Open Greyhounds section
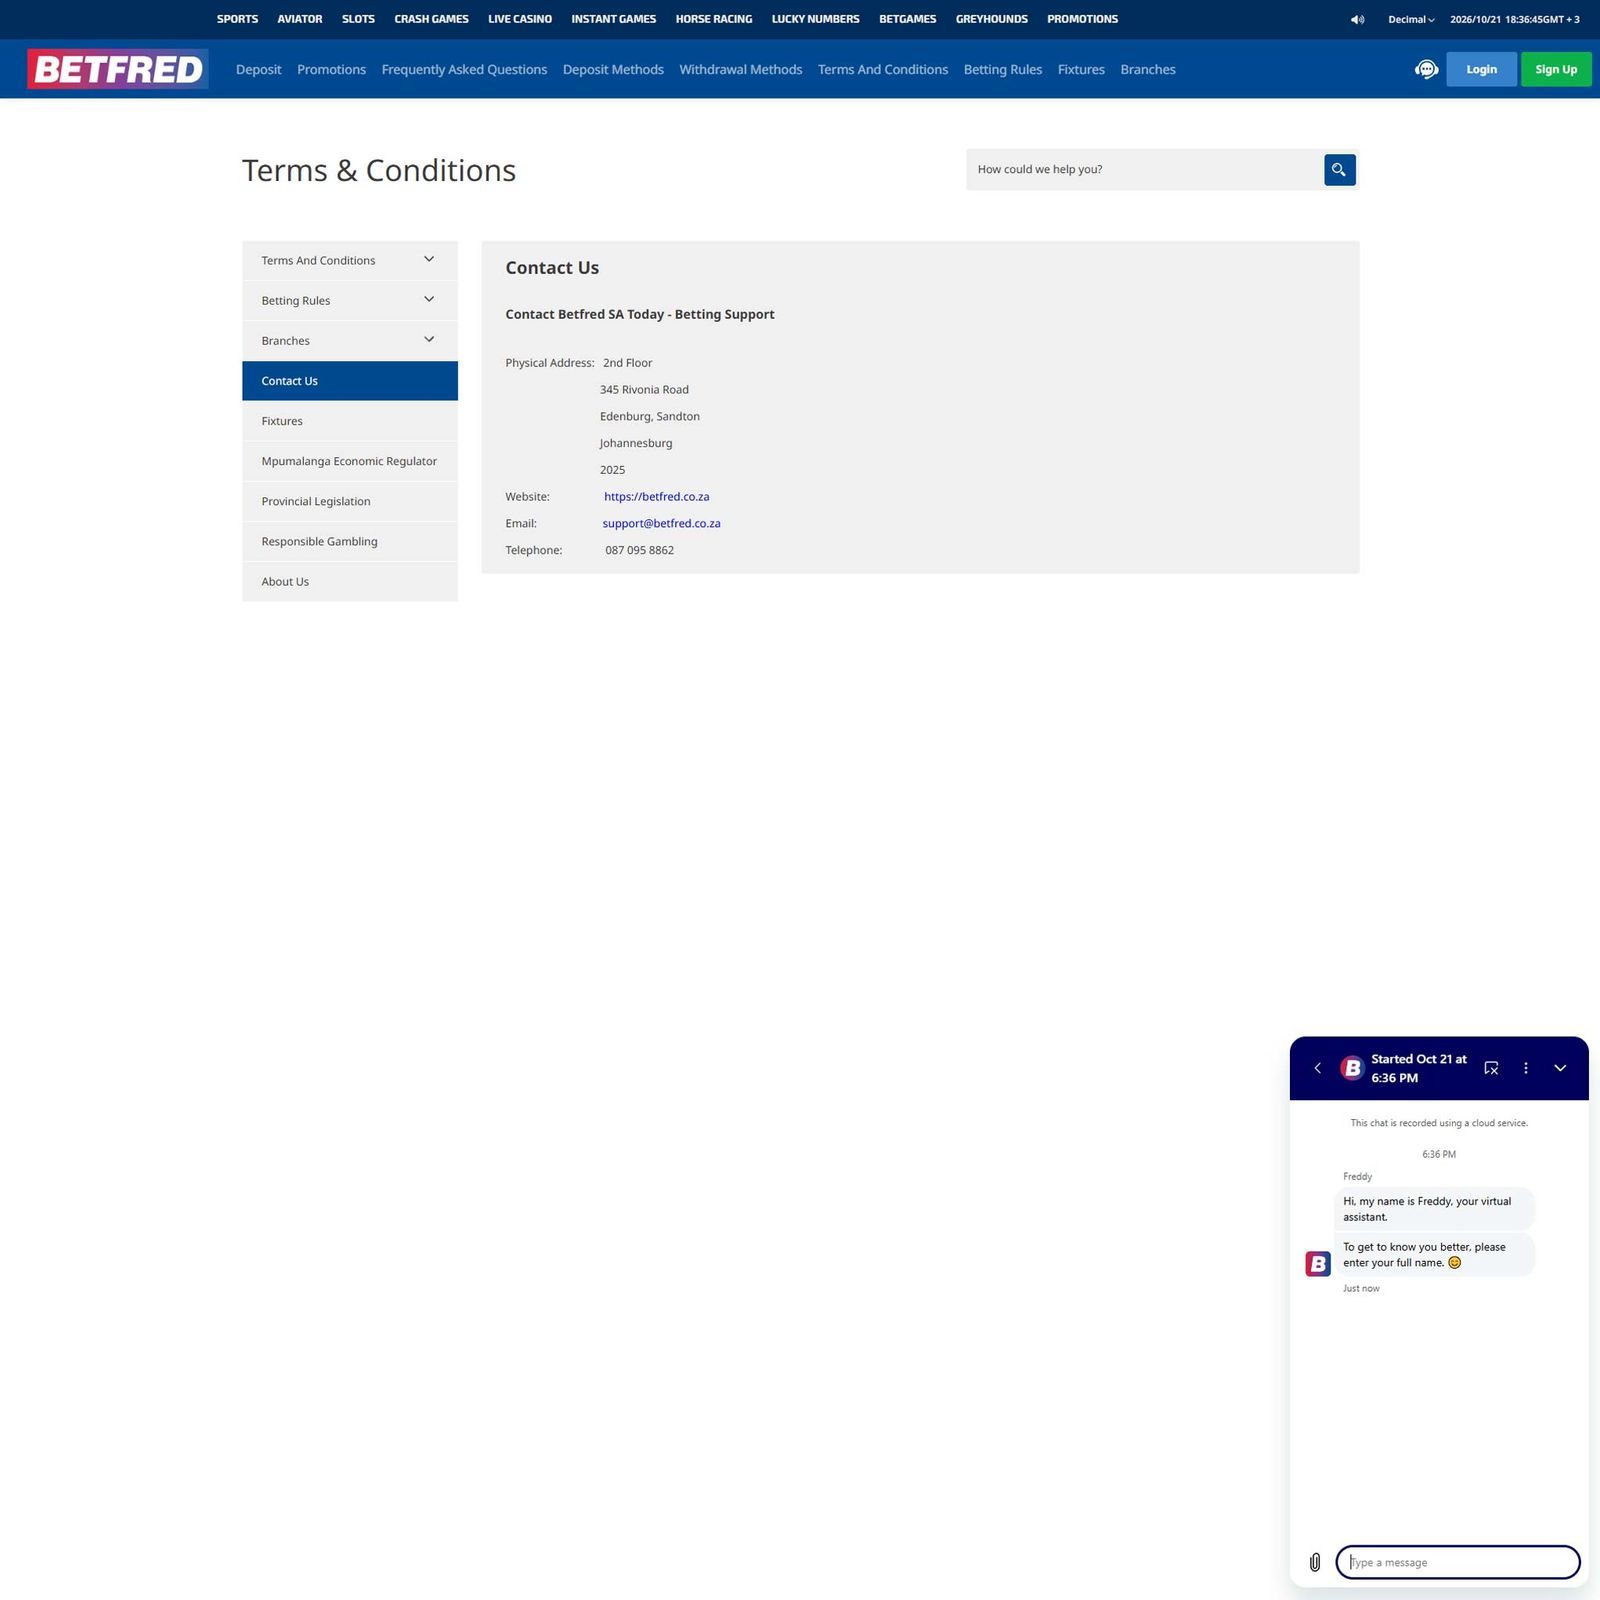The width and height of the screenshot is (1600, 1600). tap(992, 19)
